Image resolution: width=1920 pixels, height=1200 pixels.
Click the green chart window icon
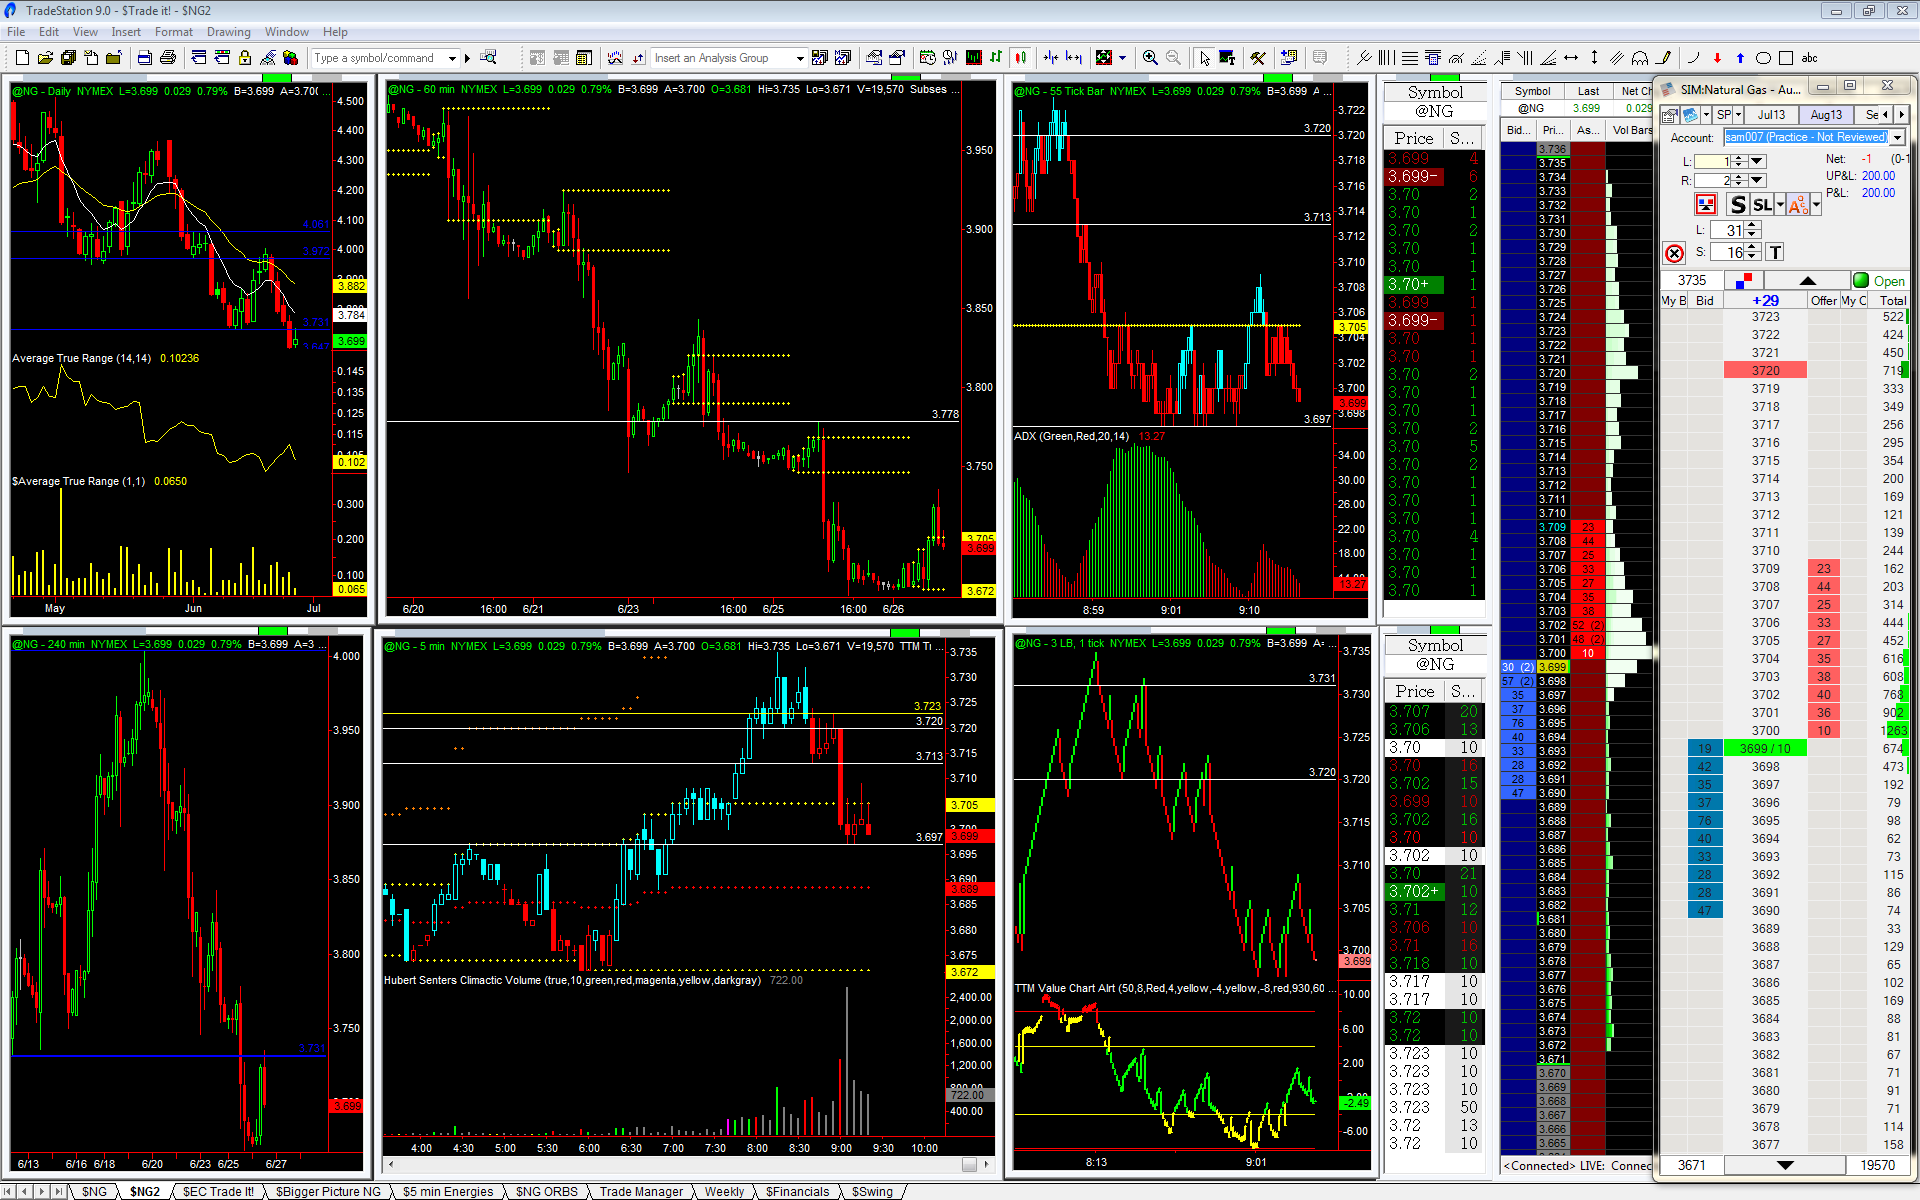point(973,58)
